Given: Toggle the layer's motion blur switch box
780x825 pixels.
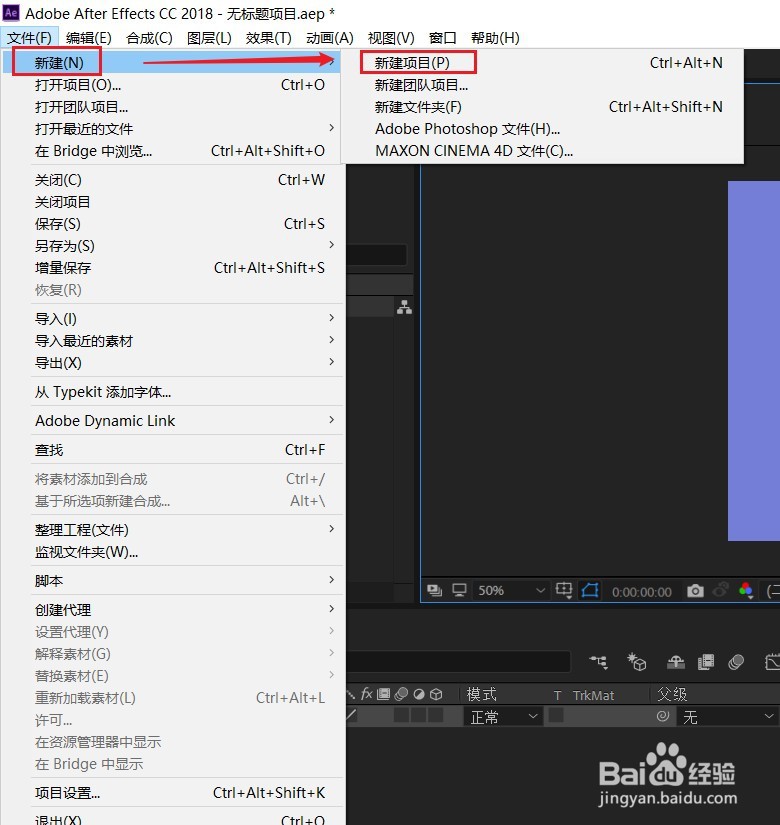Looking at the screenshot, I should pyautogui.click(x=402, y=715).
